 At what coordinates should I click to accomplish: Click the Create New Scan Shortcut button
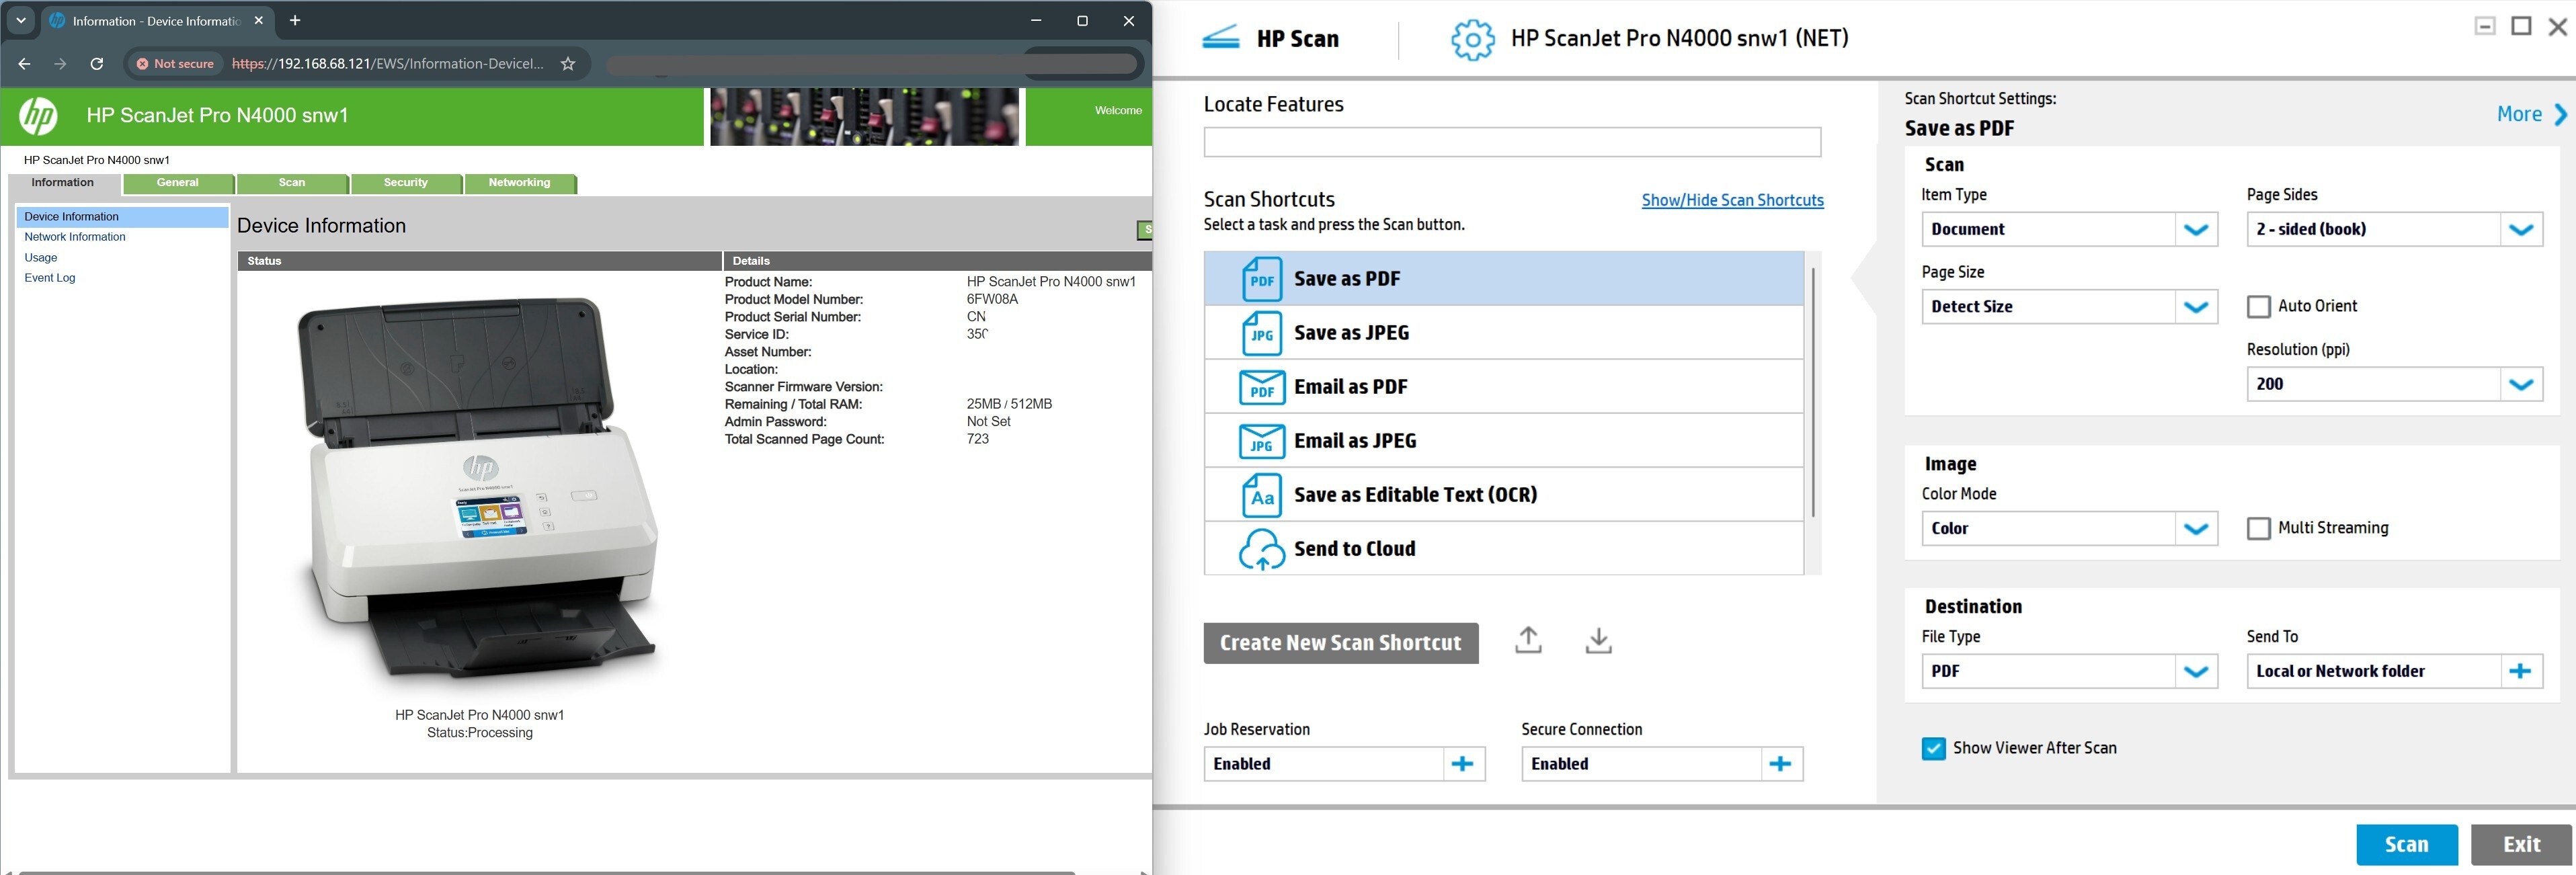(1340, 643)
